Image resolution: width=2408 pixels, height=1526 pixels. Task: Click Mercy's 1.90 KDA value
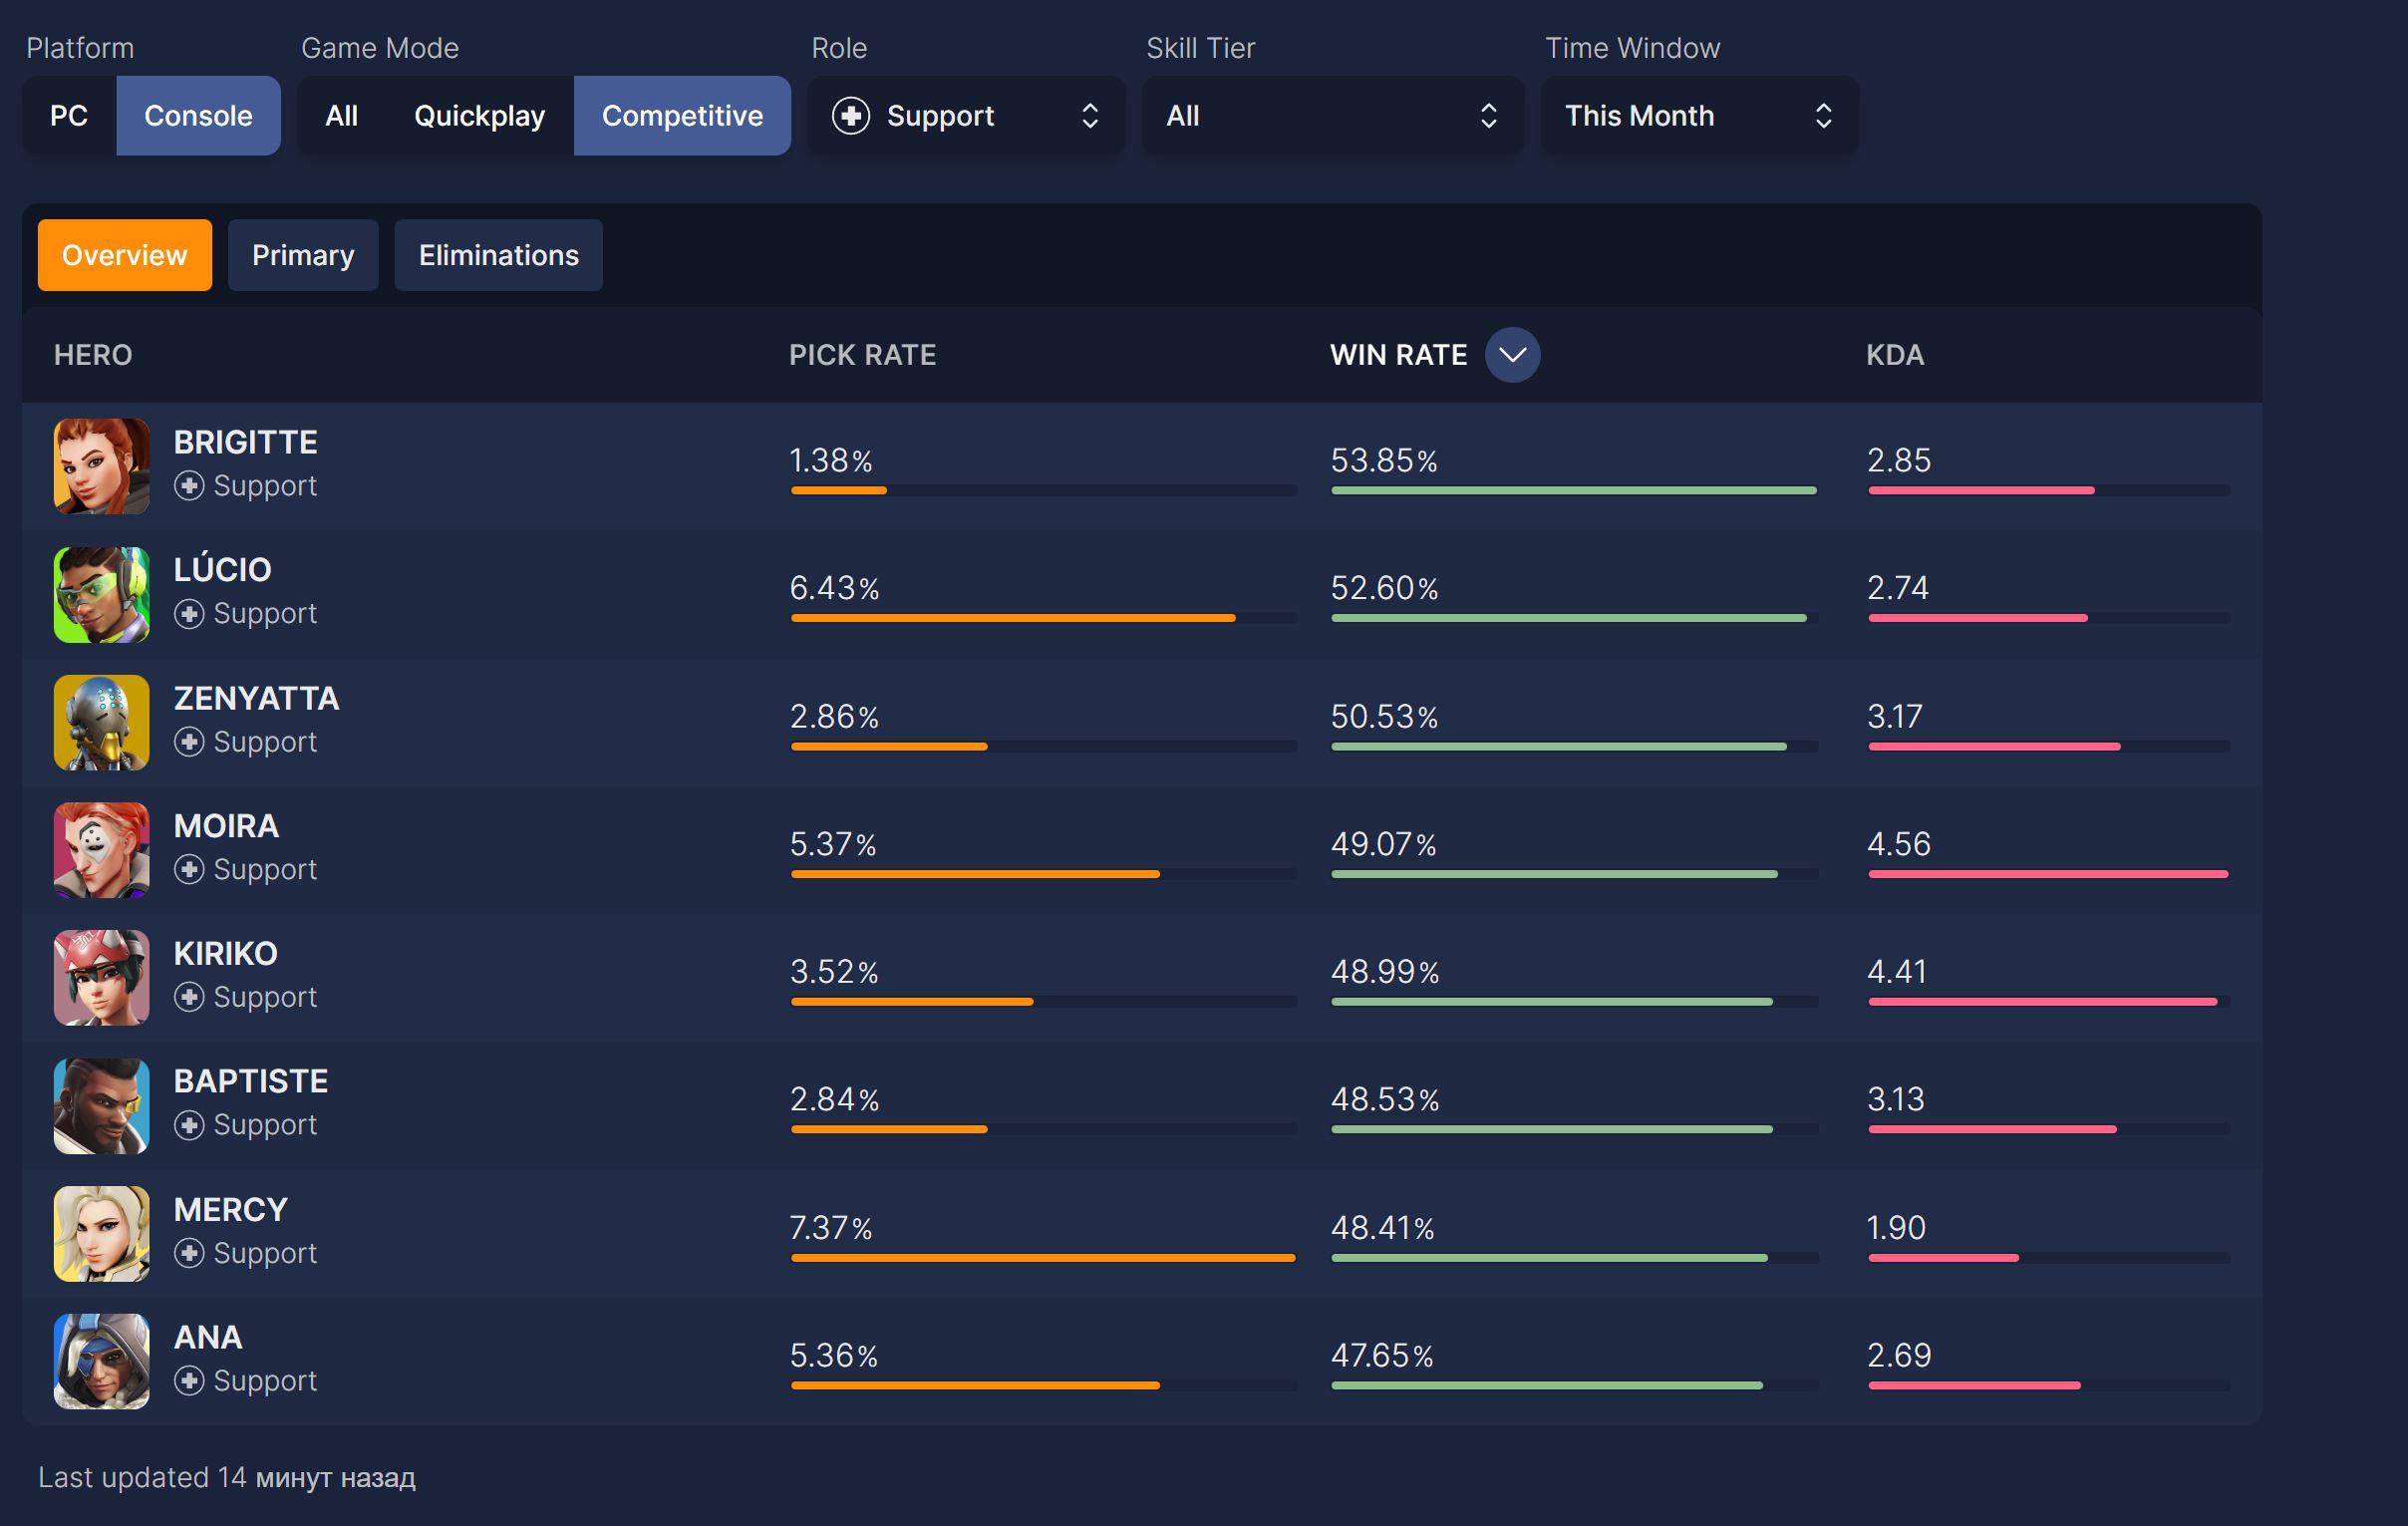pyautogui.click(x=1896, y=1227)
